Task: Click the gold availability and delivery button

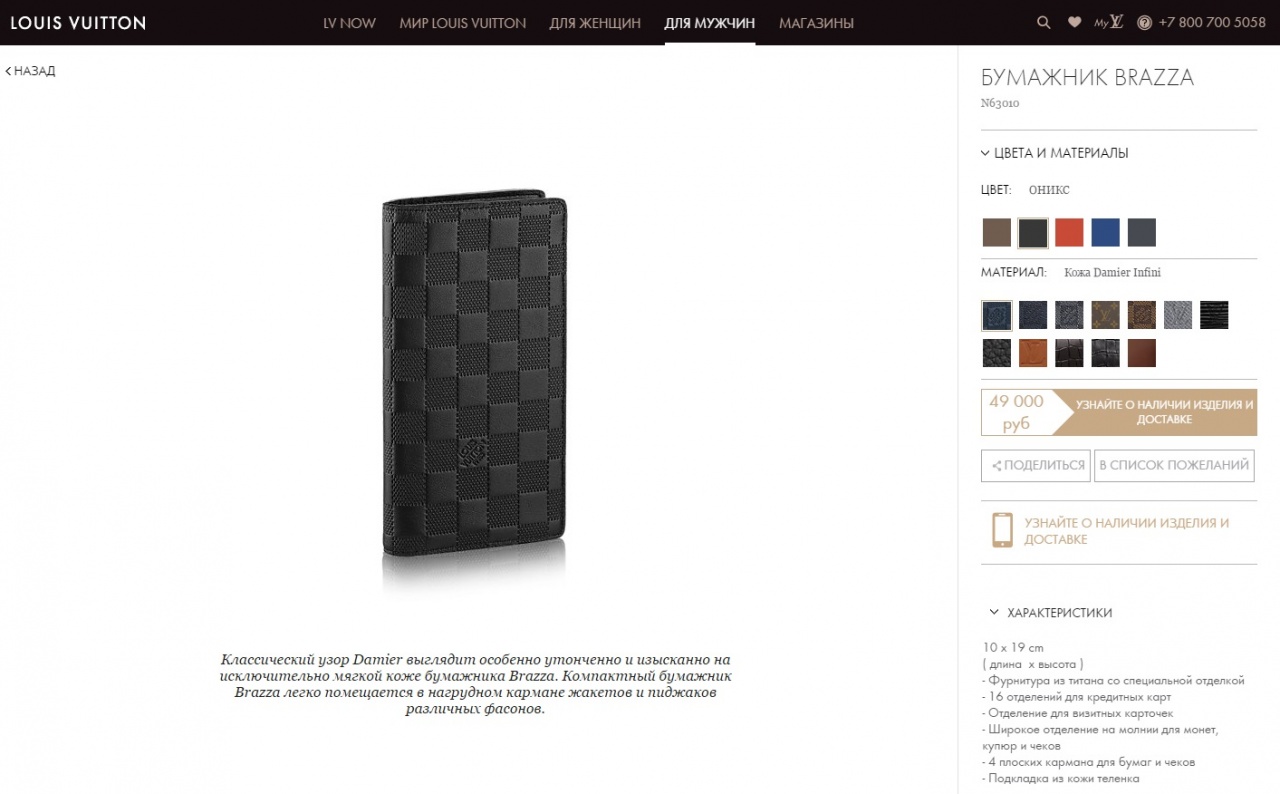Action: pyautogui.click(x=1156, y=412)
